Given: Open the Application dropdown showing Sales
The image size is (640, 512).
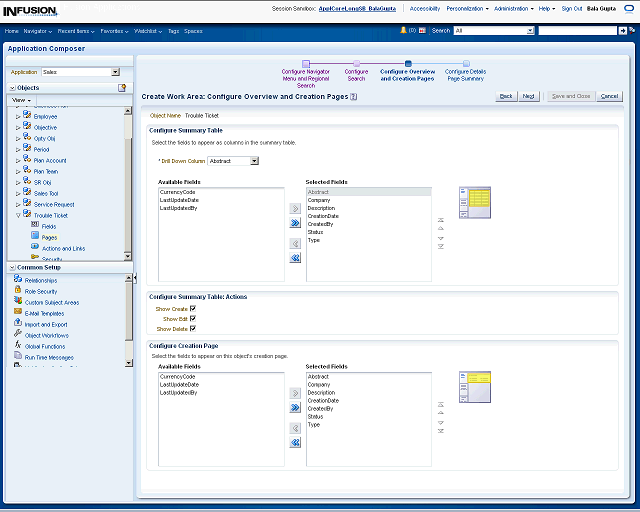Looking at the screenshot, I should click(115, 72).
